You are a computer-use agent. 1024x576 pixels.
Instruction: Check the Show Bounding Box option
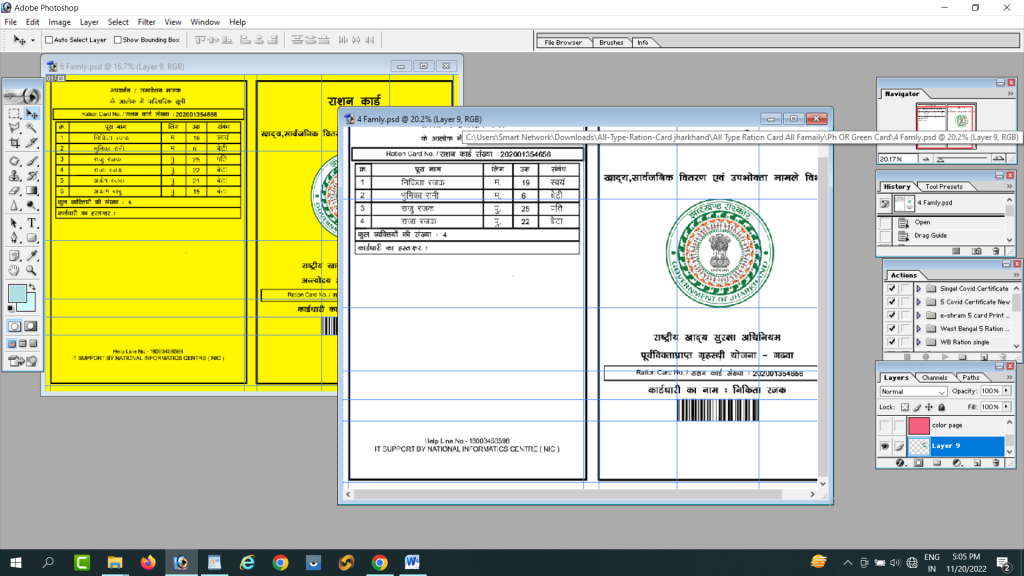pyautogui.click(x=116, y=41)
